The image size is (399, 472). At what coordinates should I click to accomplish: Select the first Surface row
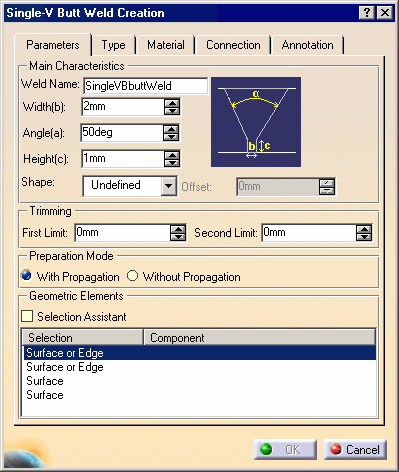(x=199, y=381)
